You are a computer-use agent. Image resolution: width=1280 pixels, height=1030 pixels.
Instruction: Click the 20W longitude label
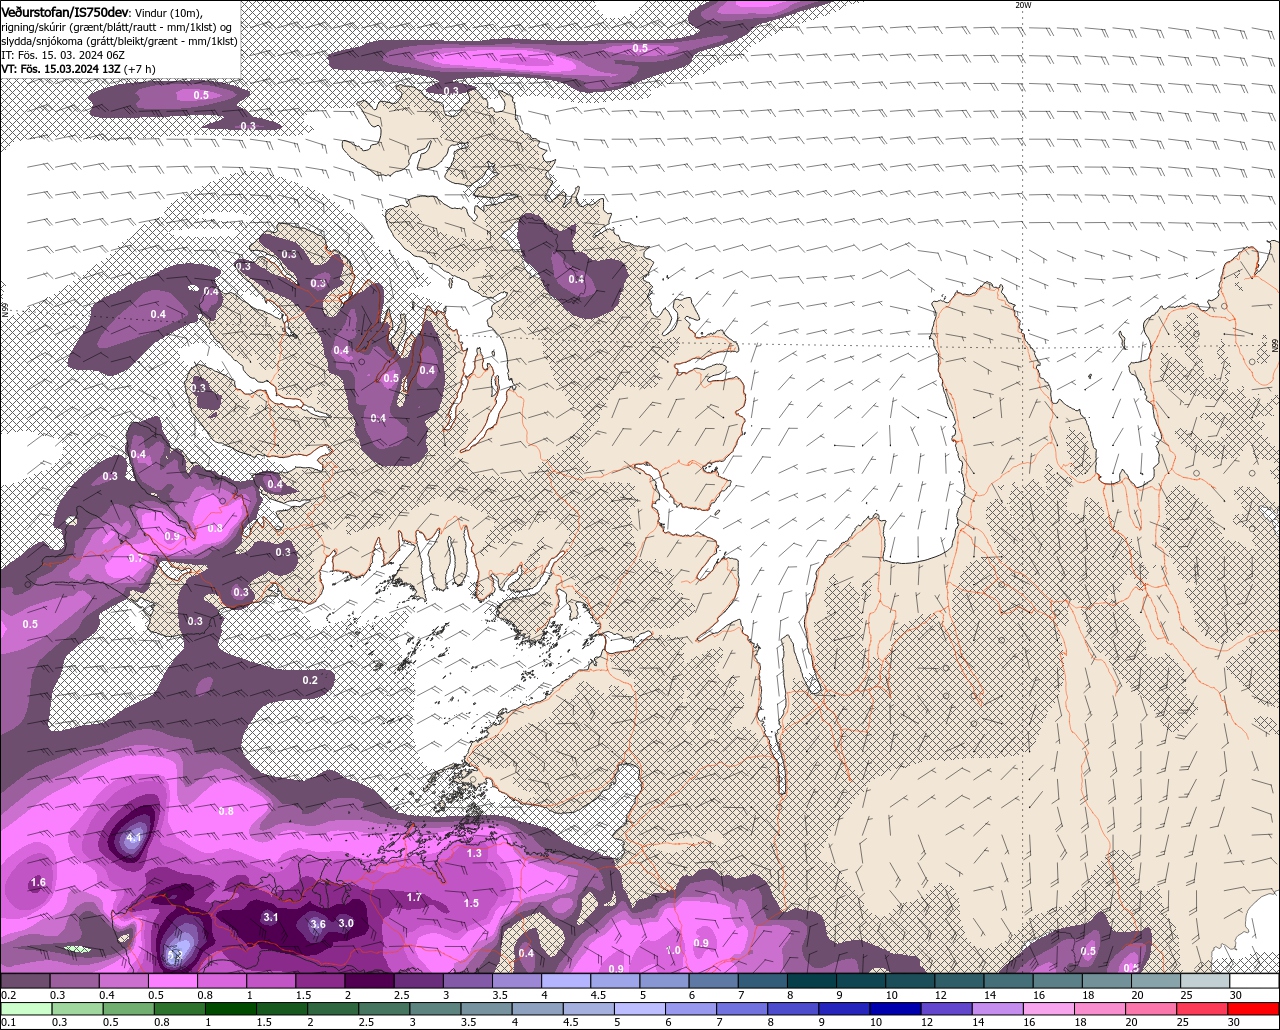(x=1022, y=5)
